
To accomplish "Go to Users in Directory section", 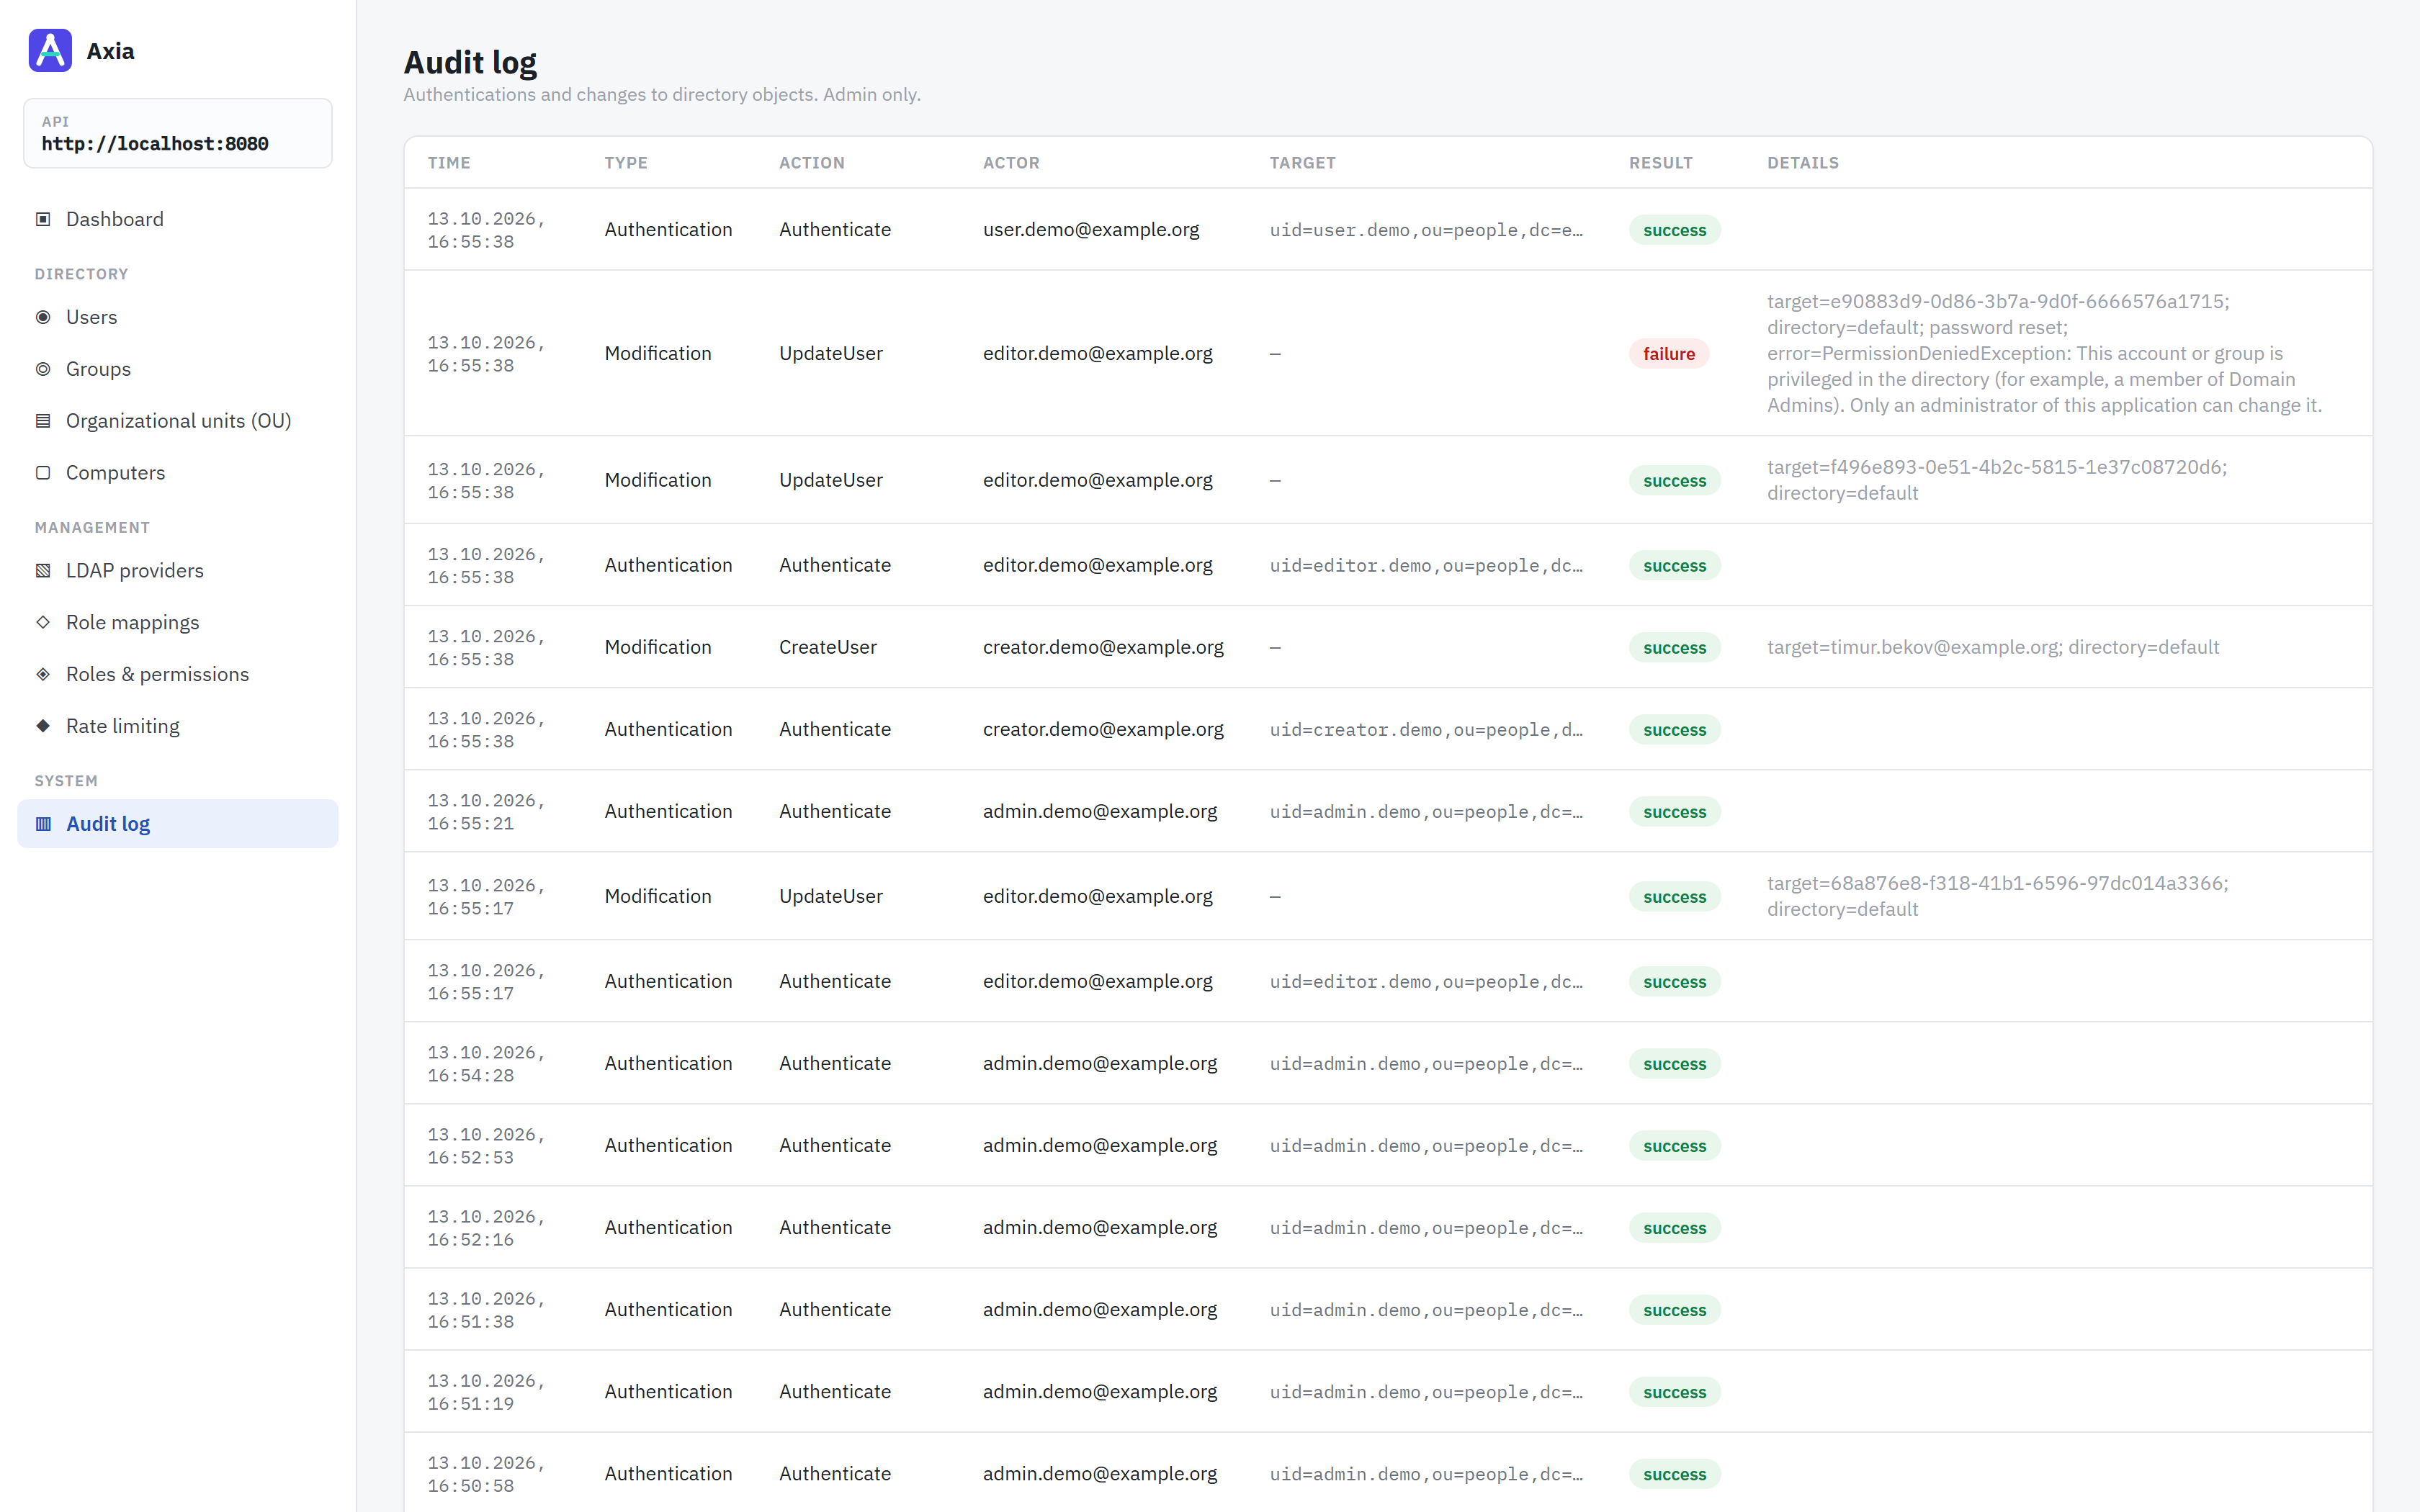I will point(178,317).
